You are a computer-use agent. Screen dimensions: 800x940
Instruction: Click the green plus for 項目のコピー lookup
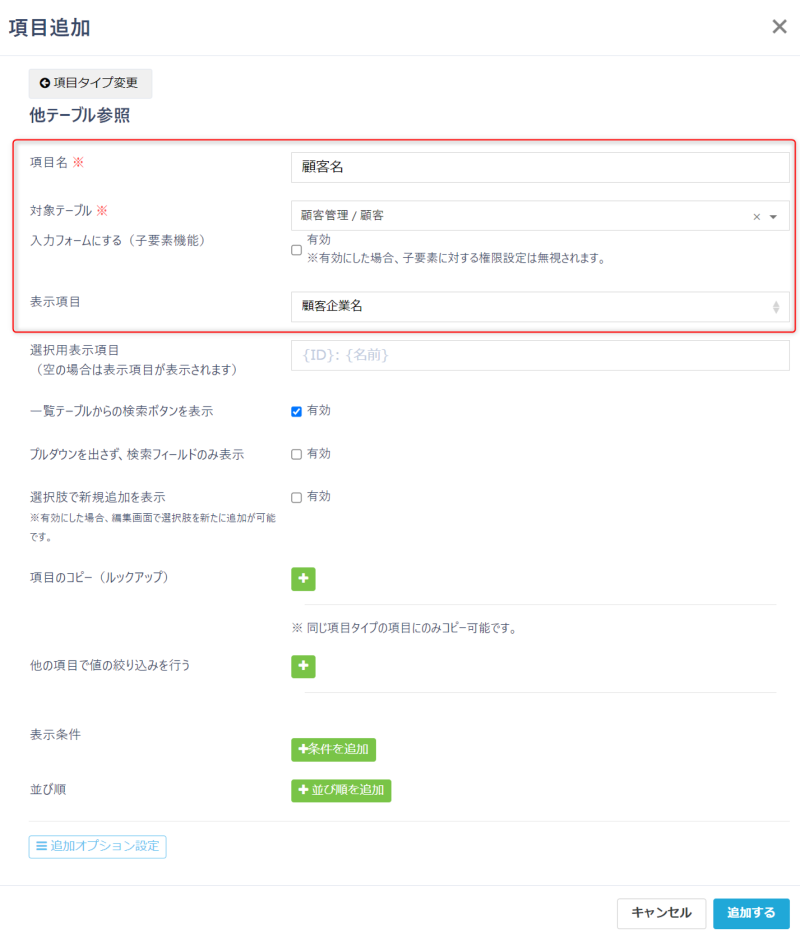[303, 579]
